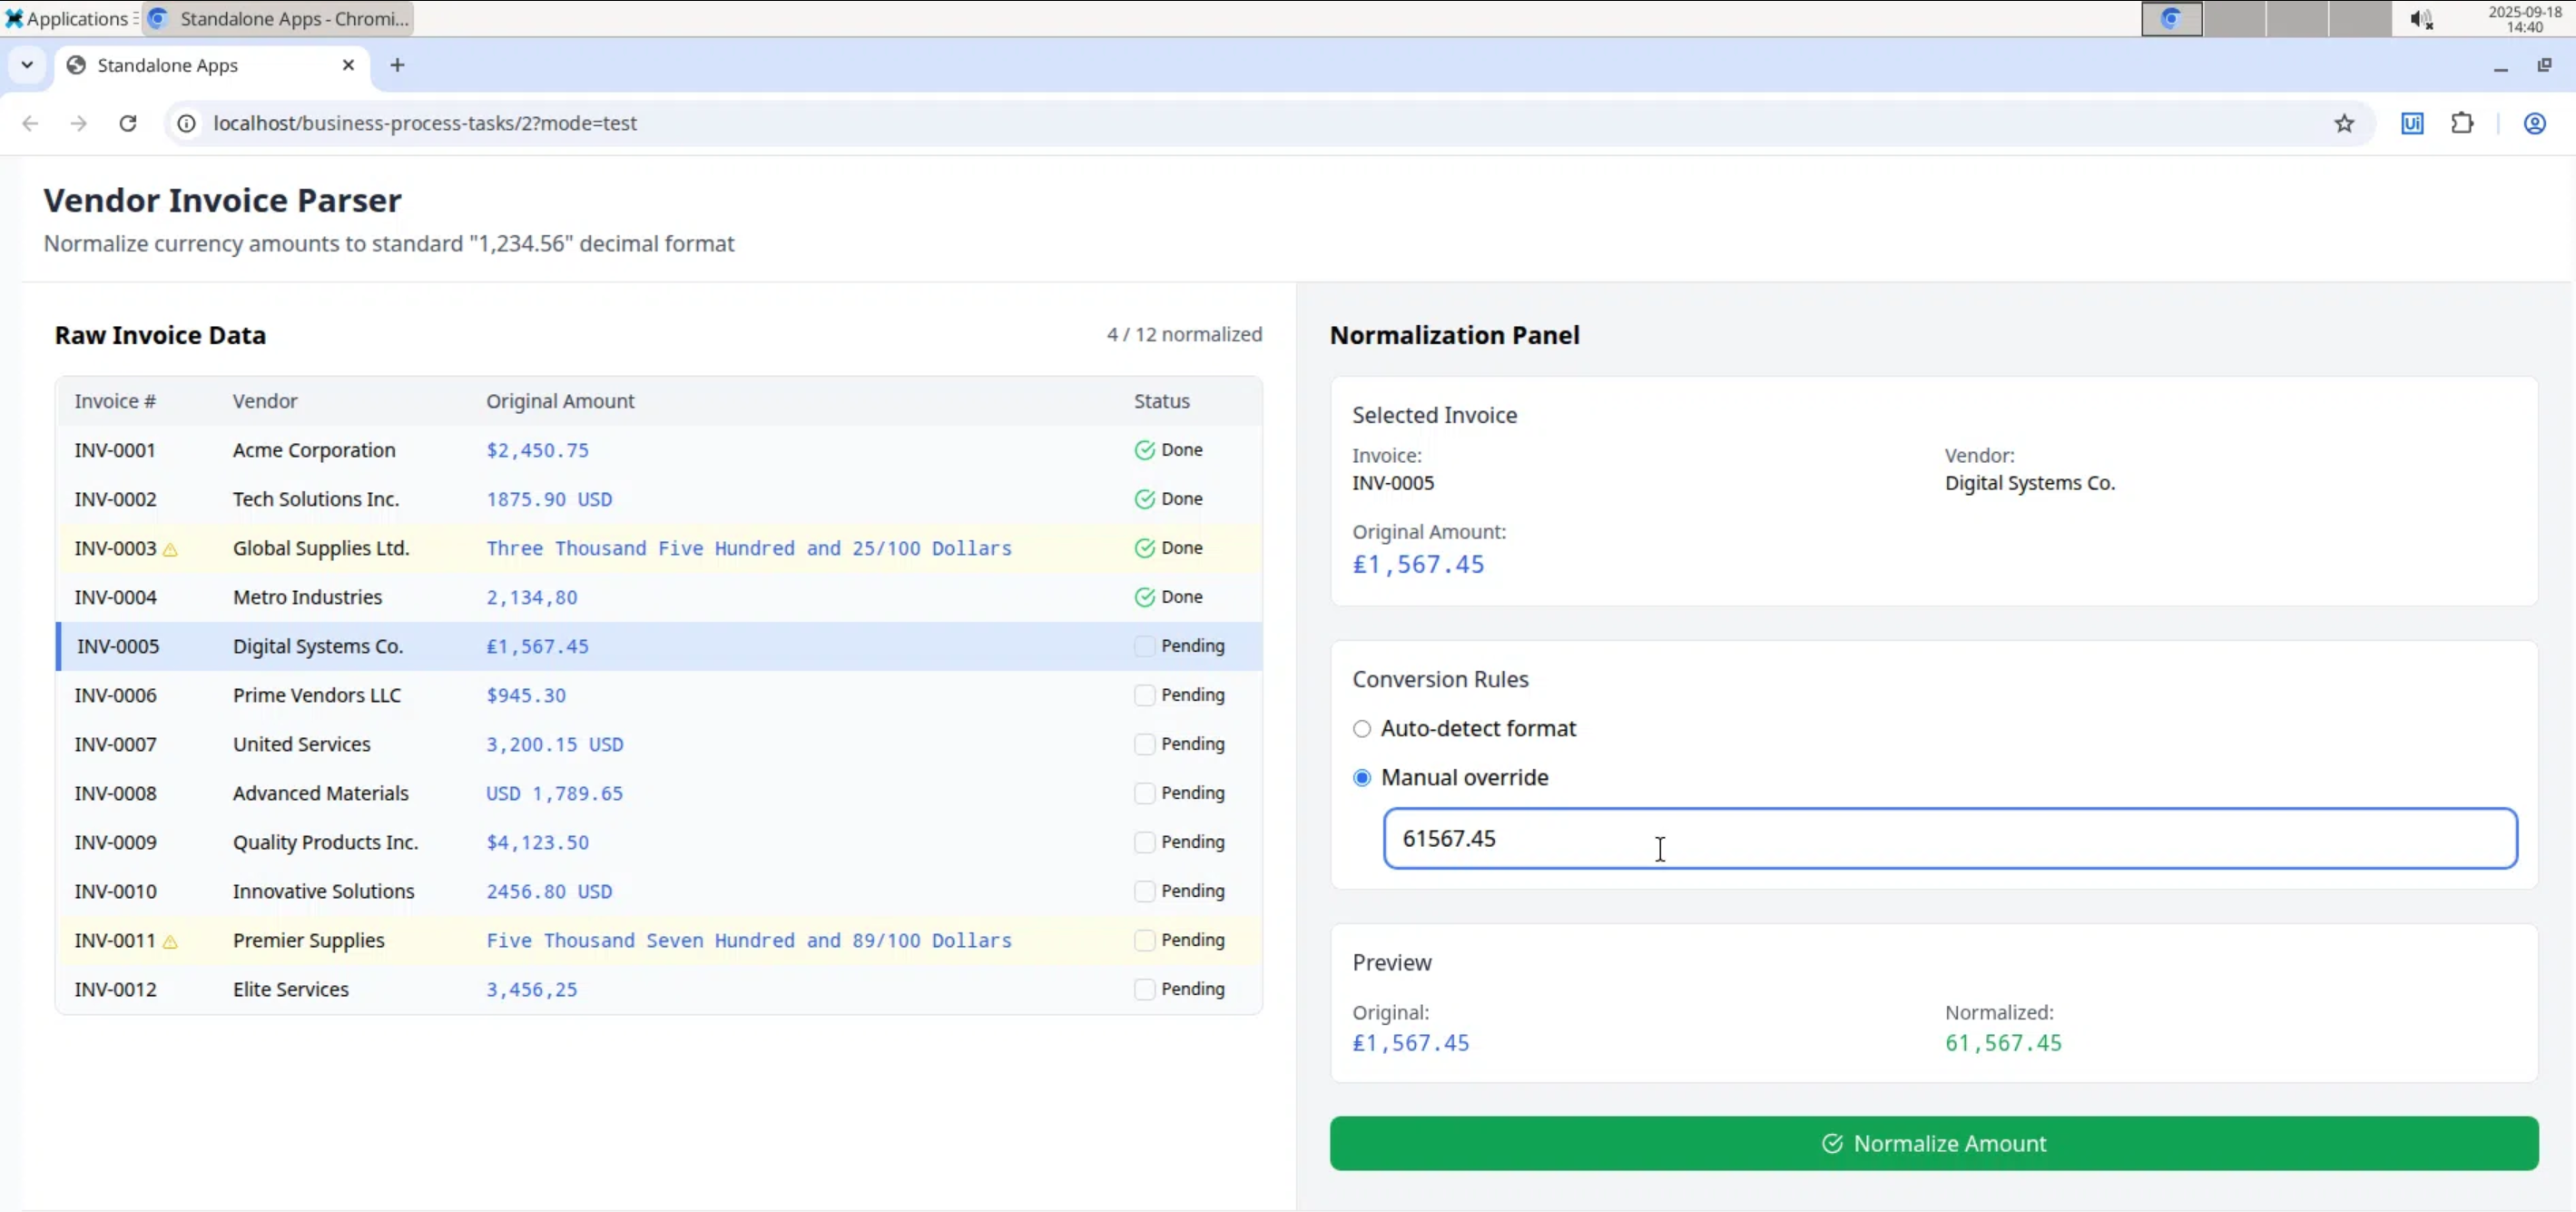Select the Advanced Materials invoice row
2576x1212 pixels.
(x=659, y=793)
